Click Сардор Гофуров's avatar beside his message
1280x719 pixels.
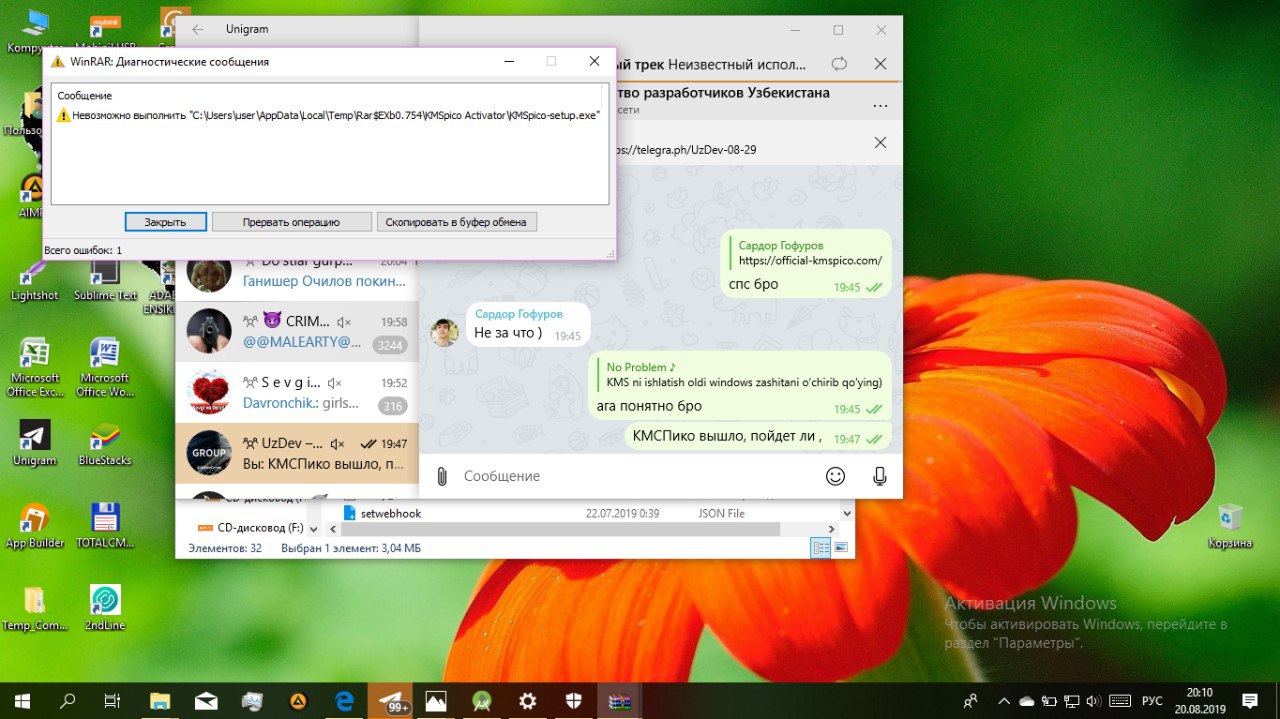pyautogui.click(x=444, y=332)
